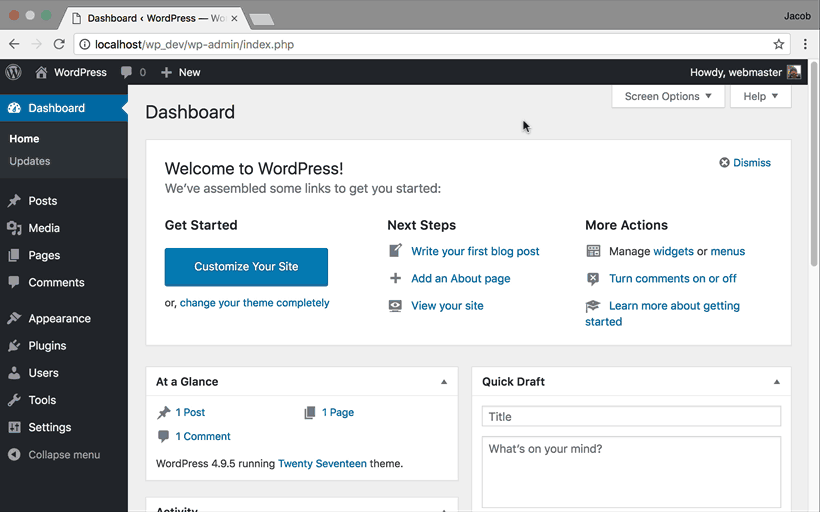Click the webmaster avatar thumbnail
The image size is (820, 512).
(794, 72)
